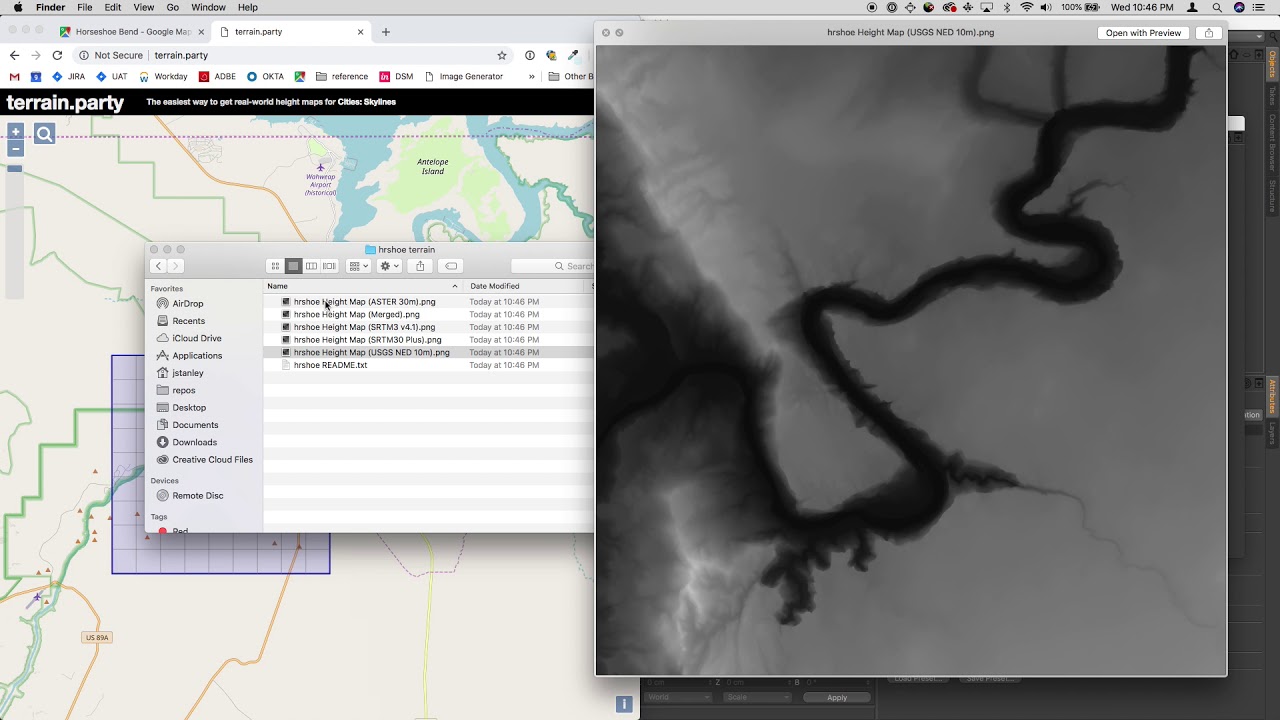Close the terrain.party browser tab
This screenshot has height=720, width=1280.
pyautogui.click(x=361, y=32)
